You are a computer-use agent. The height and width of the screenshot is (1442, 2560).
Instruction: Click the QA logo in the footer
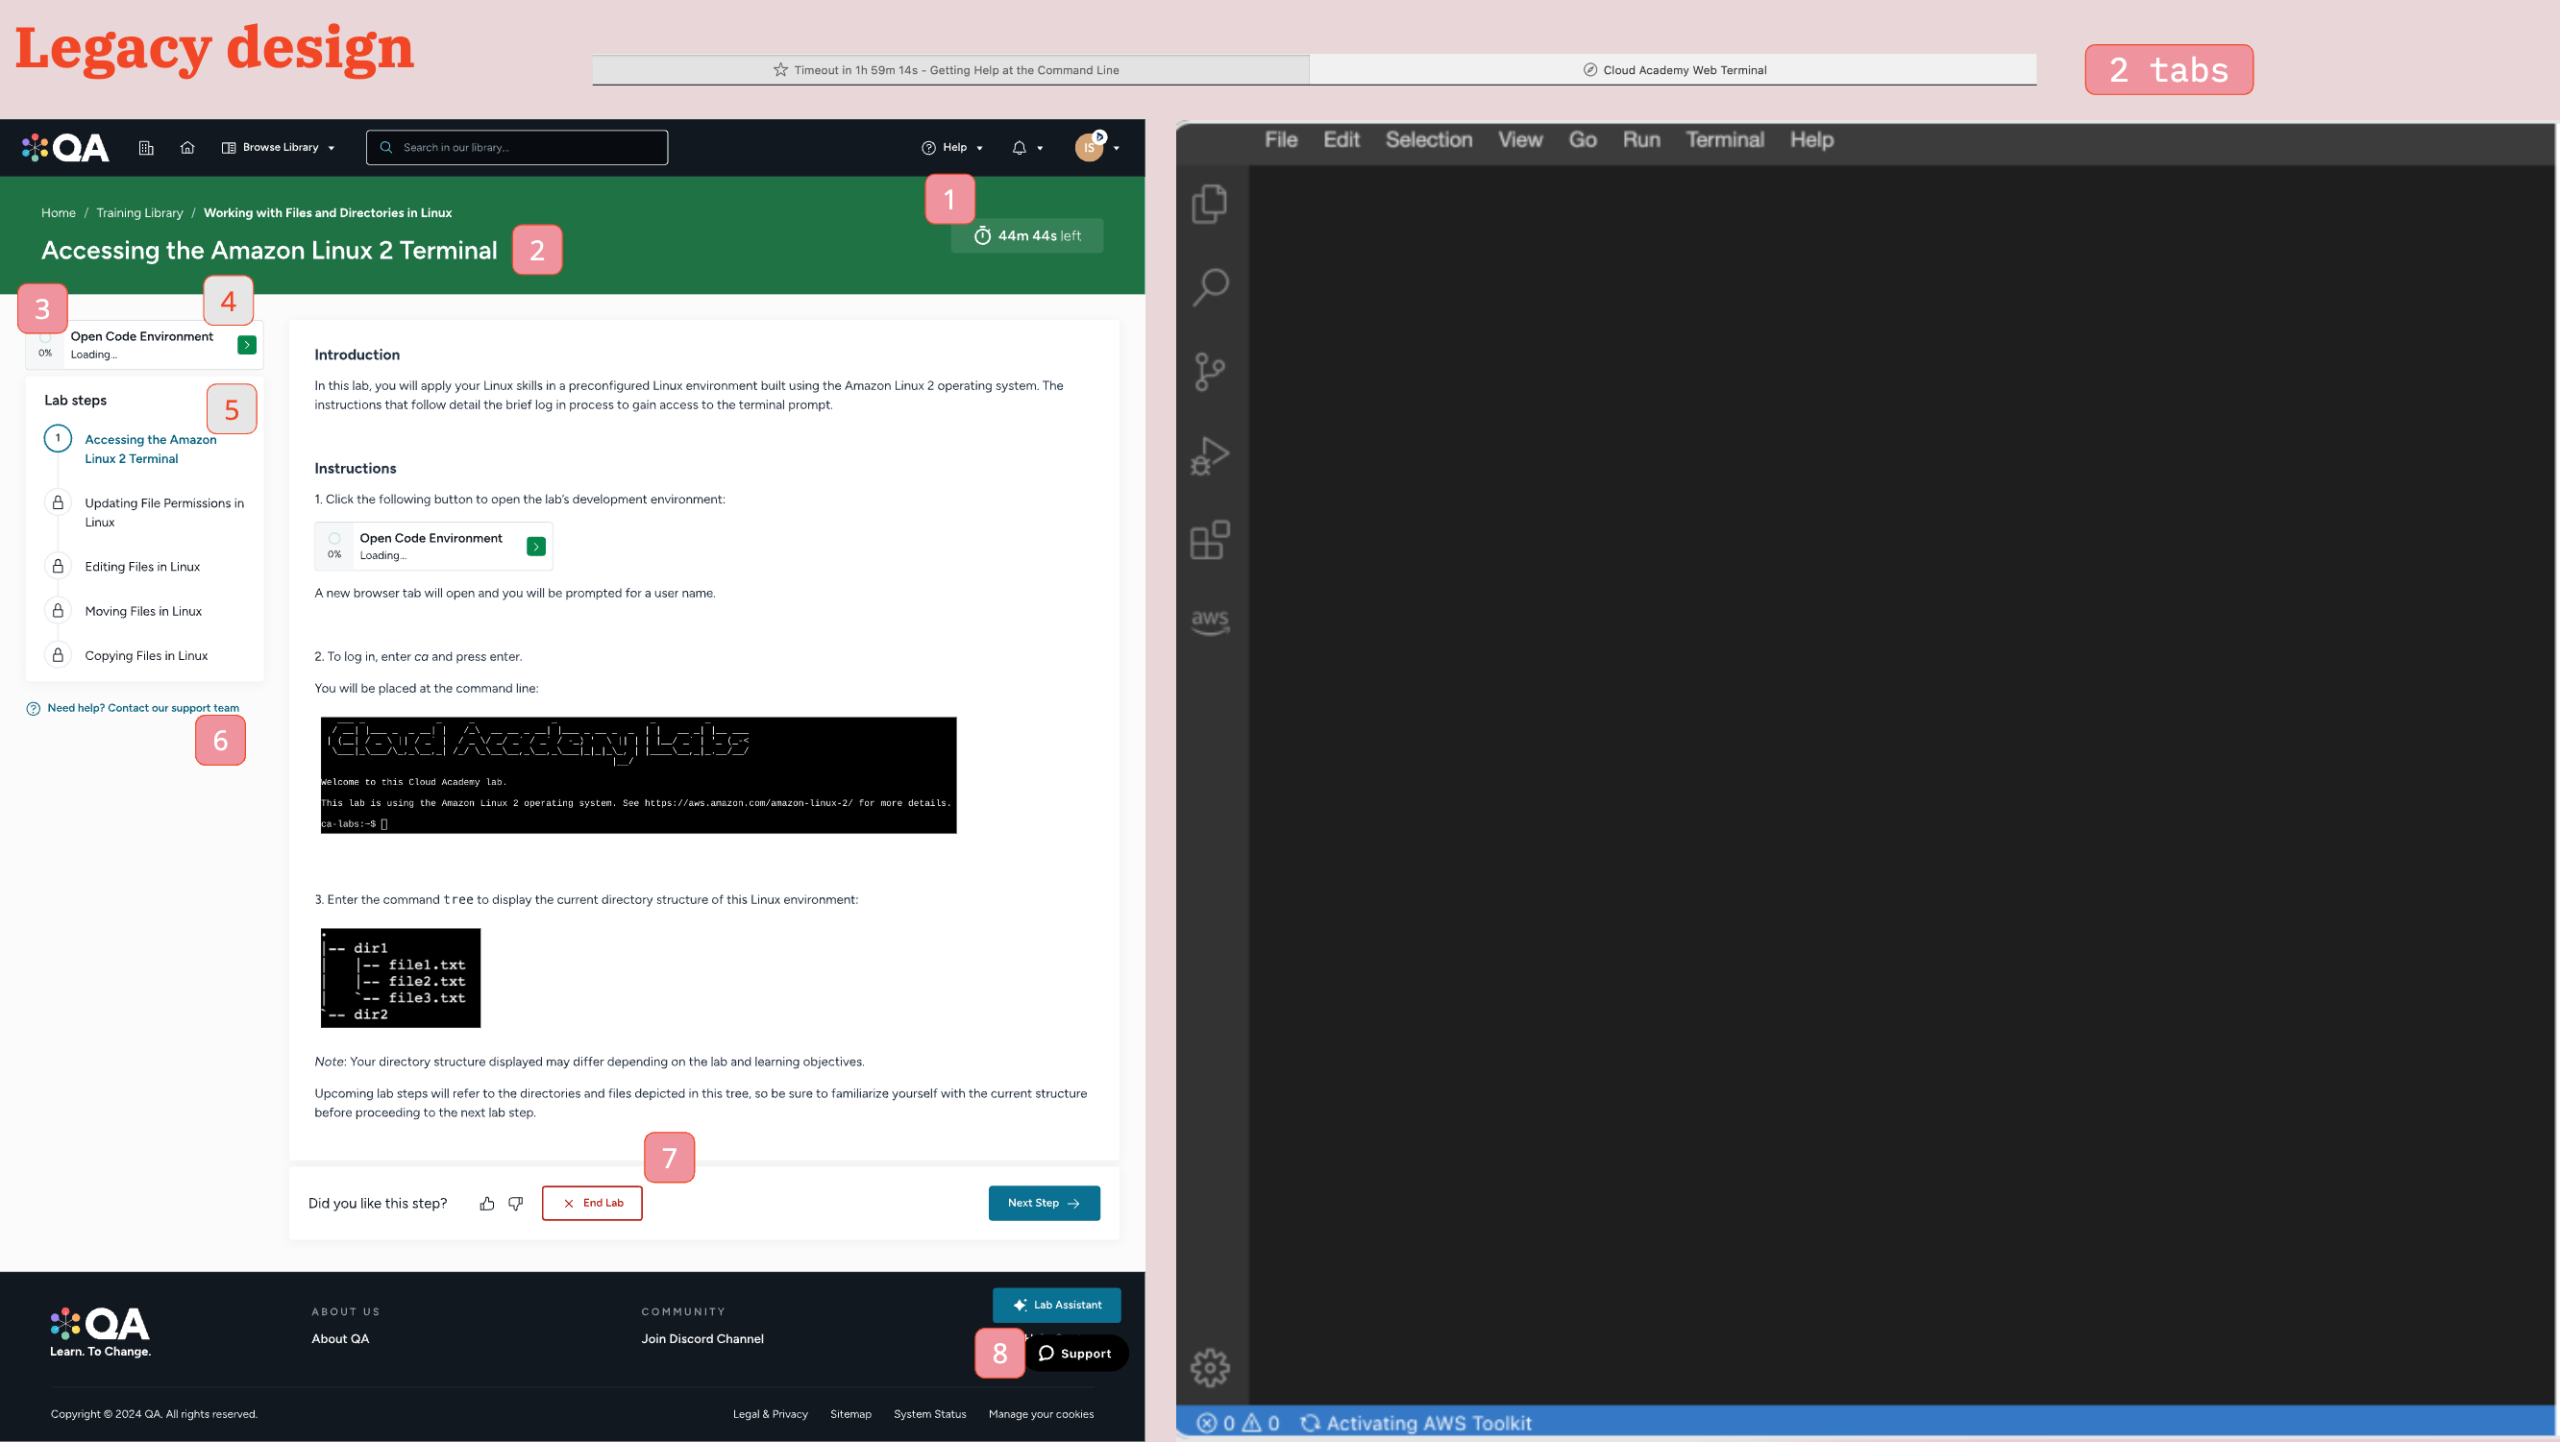pyautogui.click(x=100, y=1332)
